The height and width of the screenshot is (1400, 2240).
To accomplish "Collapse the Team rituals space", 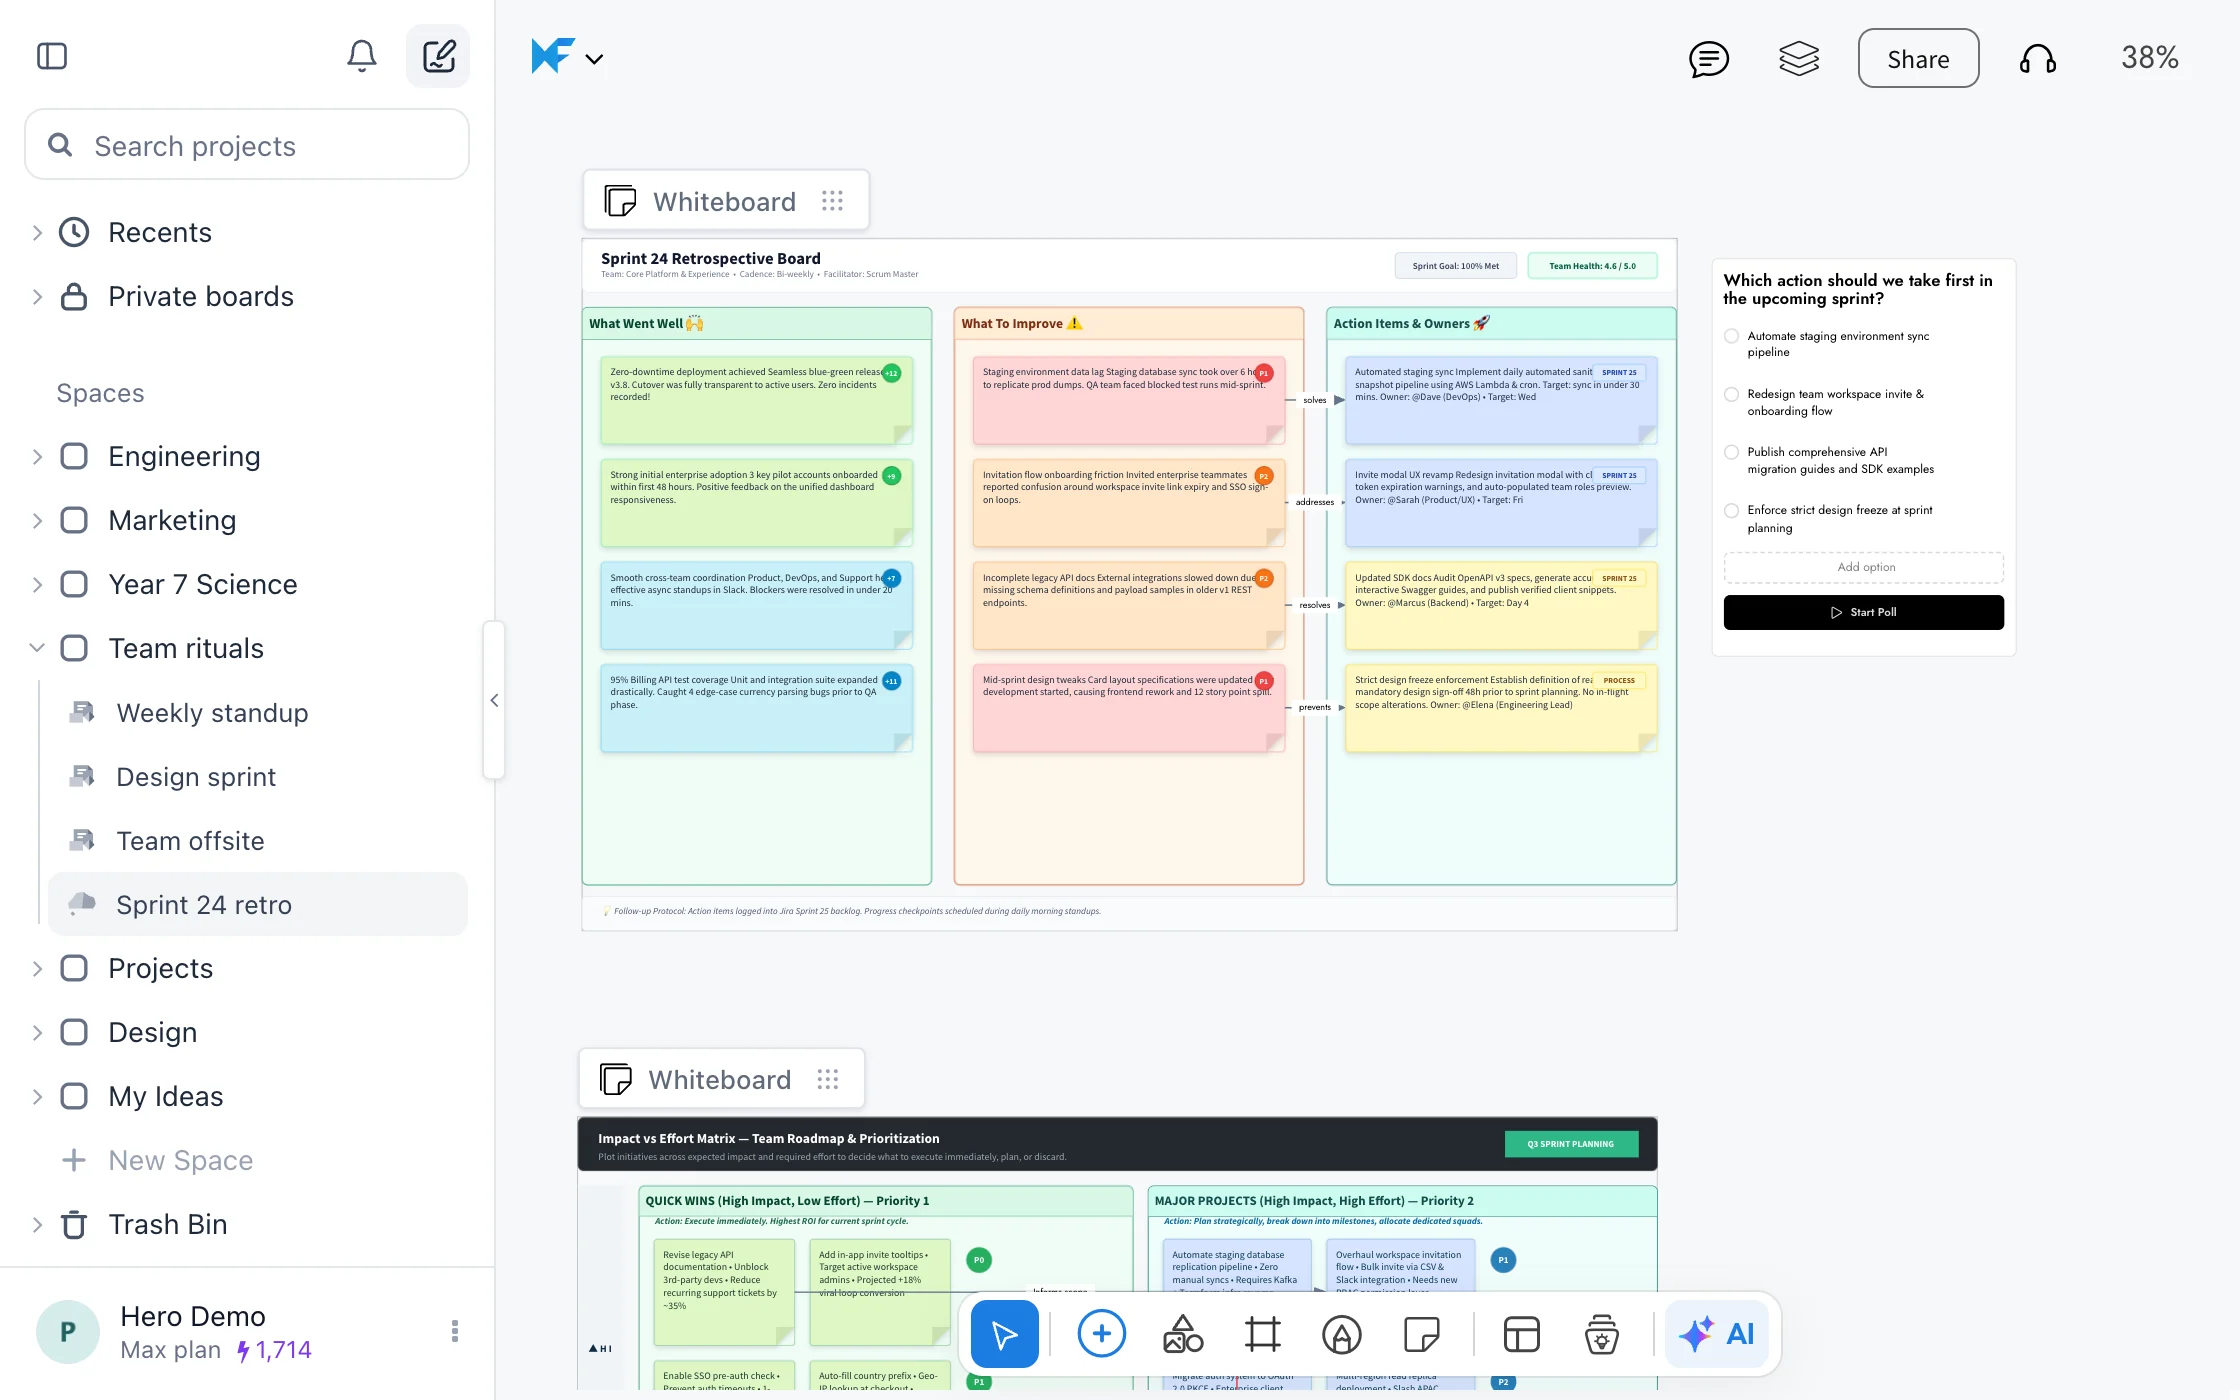I will 37,648.
